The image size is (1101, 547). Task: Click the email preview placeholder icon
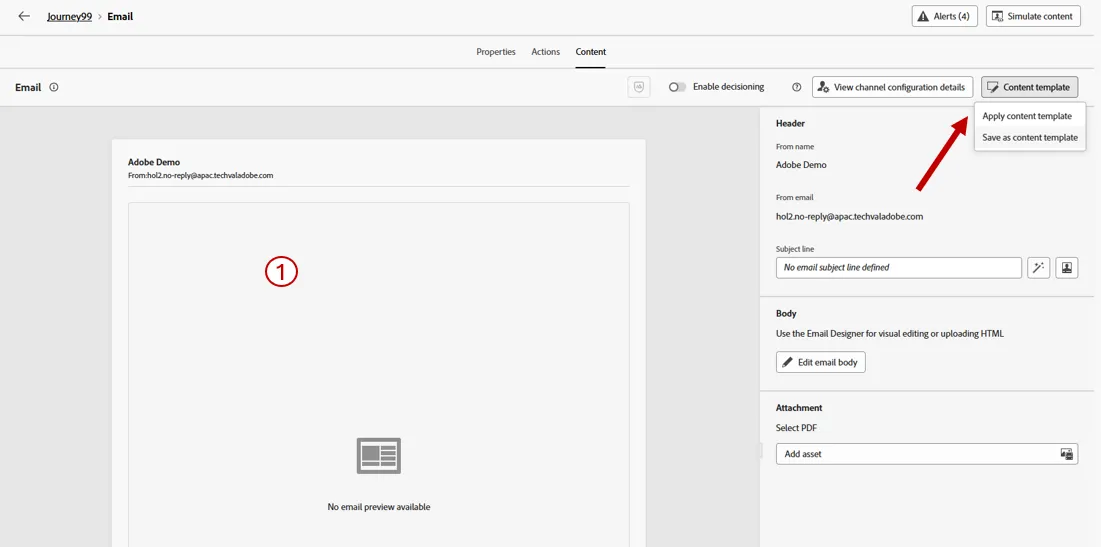tap(378, 456)
